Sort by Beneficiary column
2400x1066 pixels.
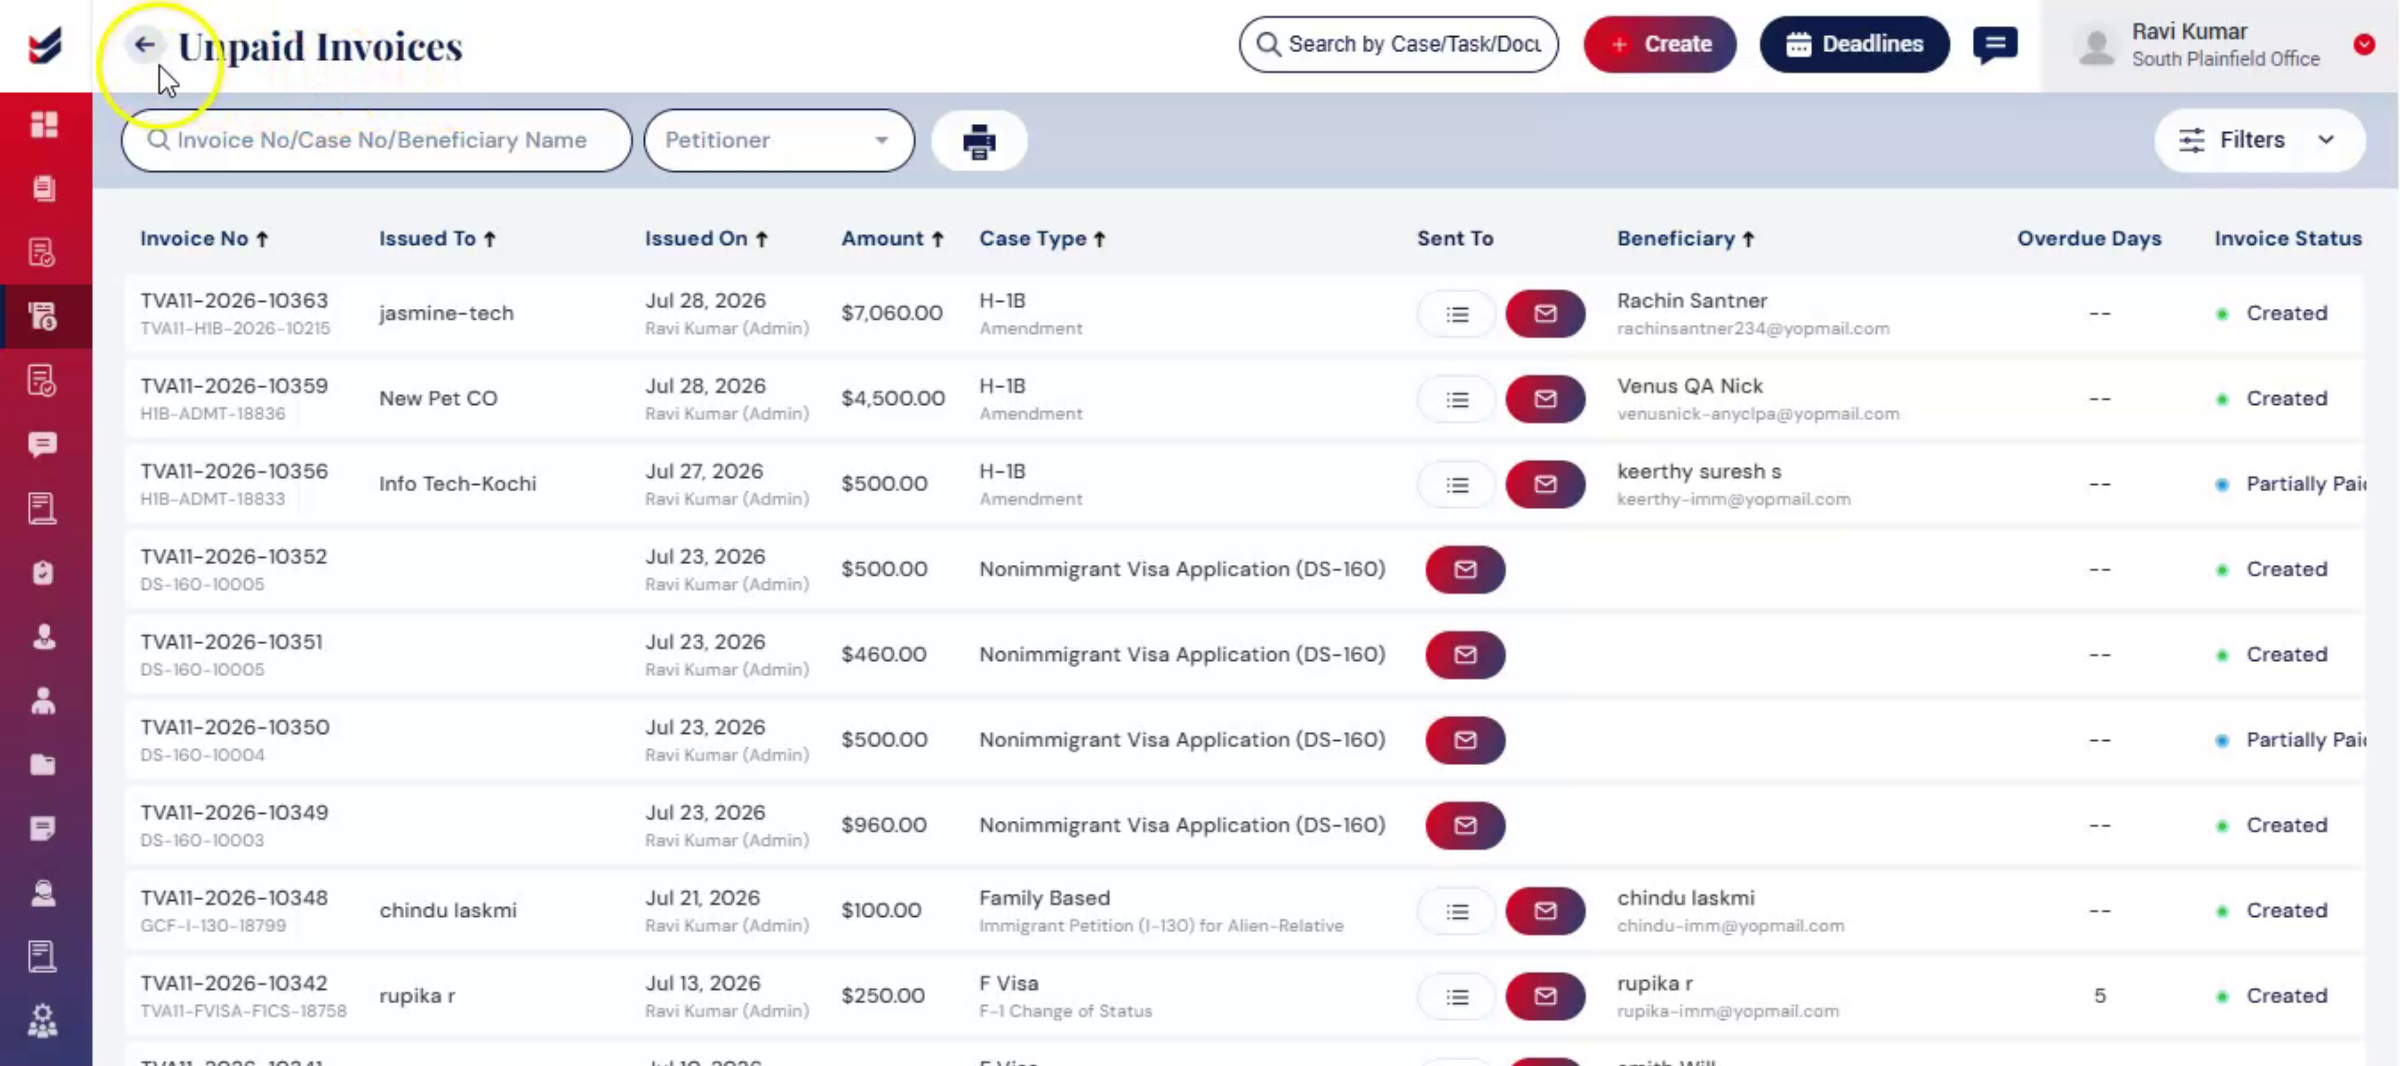[x=1686, y=238]
